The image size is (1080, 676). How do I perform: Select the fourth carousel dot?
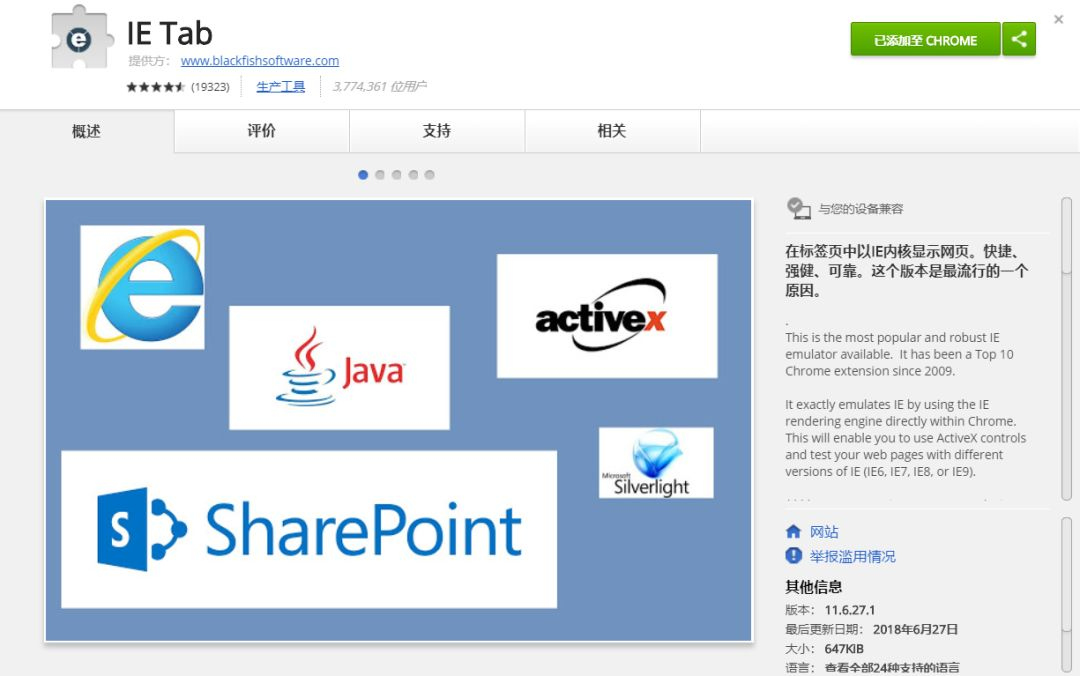point(413,175)
